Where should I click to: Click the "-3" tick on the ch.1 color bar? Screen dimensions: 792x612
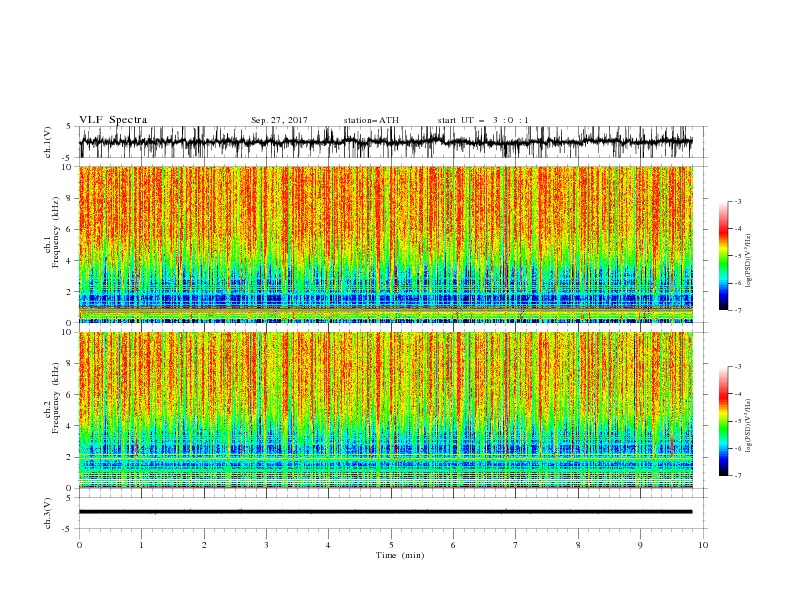click(737, 201)
